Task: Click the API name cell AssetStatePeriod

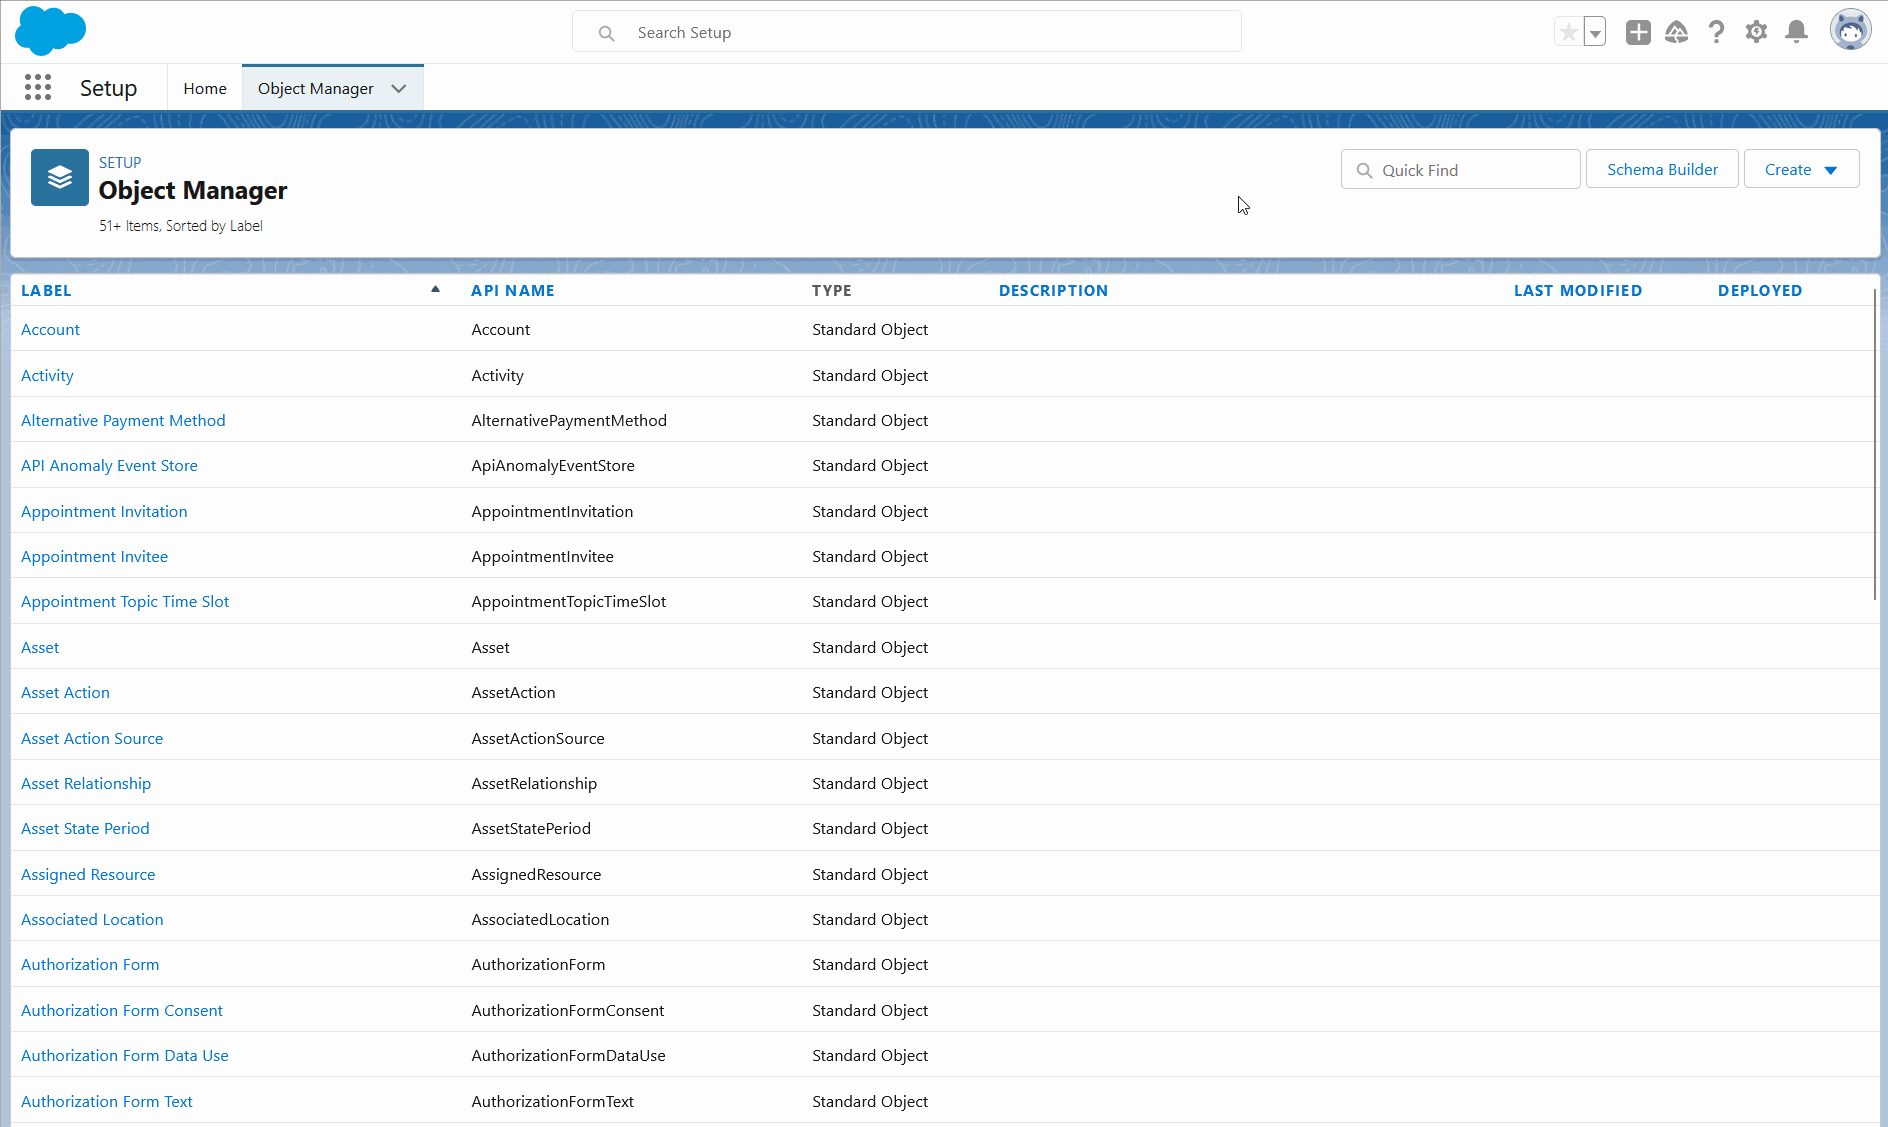Action: (x=531, y=829)
